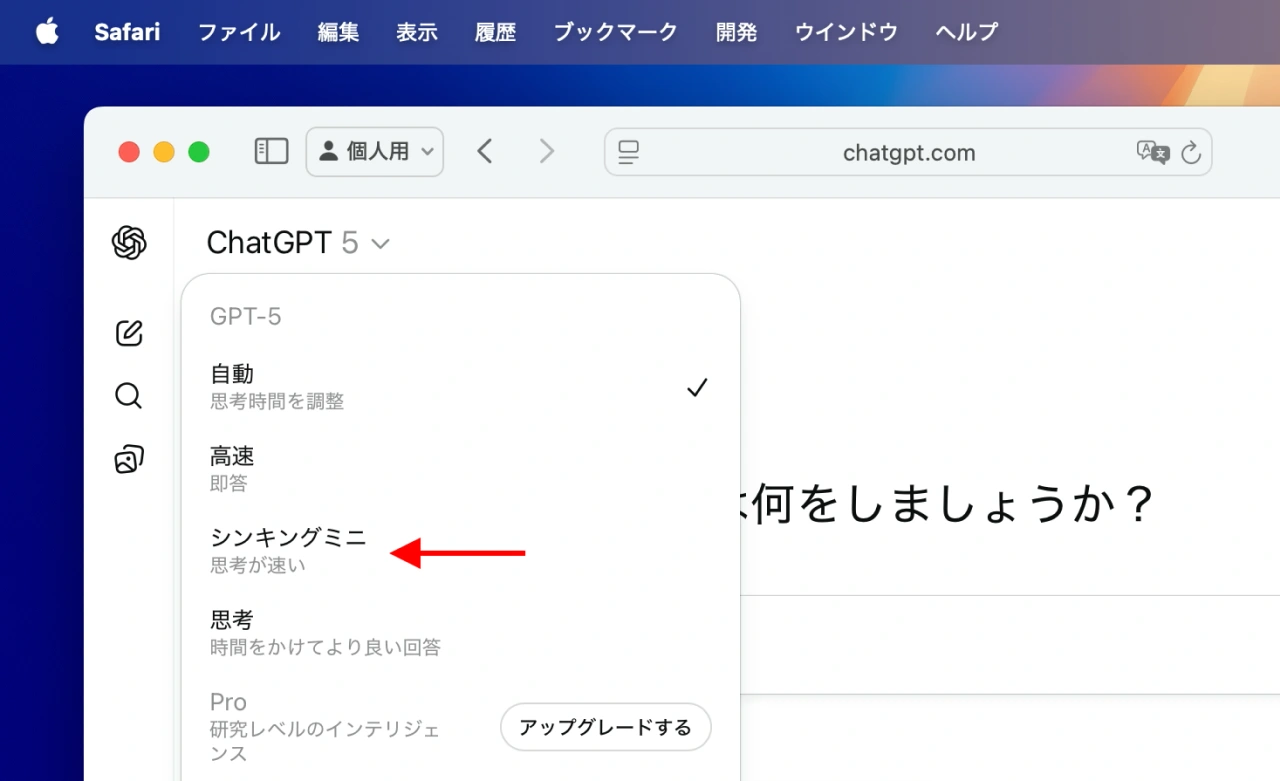Choose the シンキングミニ model option

point(289,550)
